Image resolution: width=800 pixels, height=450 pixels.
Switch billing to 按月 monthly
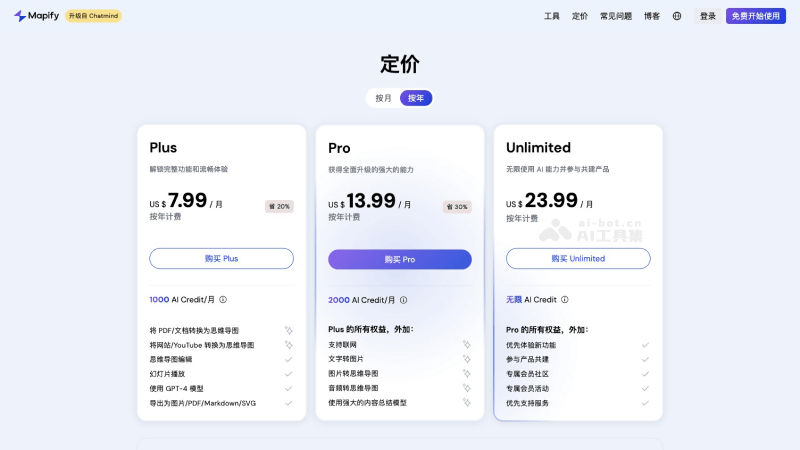(x=384, y=98)
